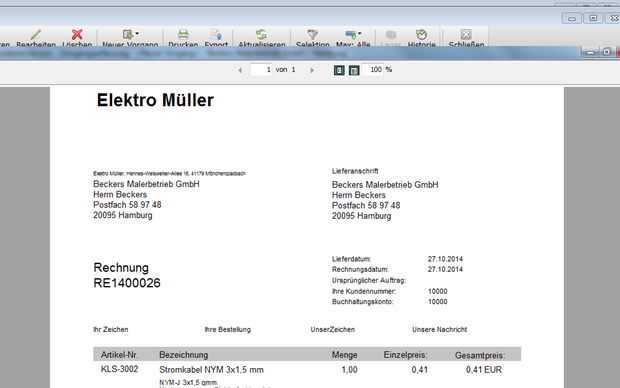Image resolution: width=620 pixels, height=388 pixels.
Task: Click the page number input field
Action: 261,70
